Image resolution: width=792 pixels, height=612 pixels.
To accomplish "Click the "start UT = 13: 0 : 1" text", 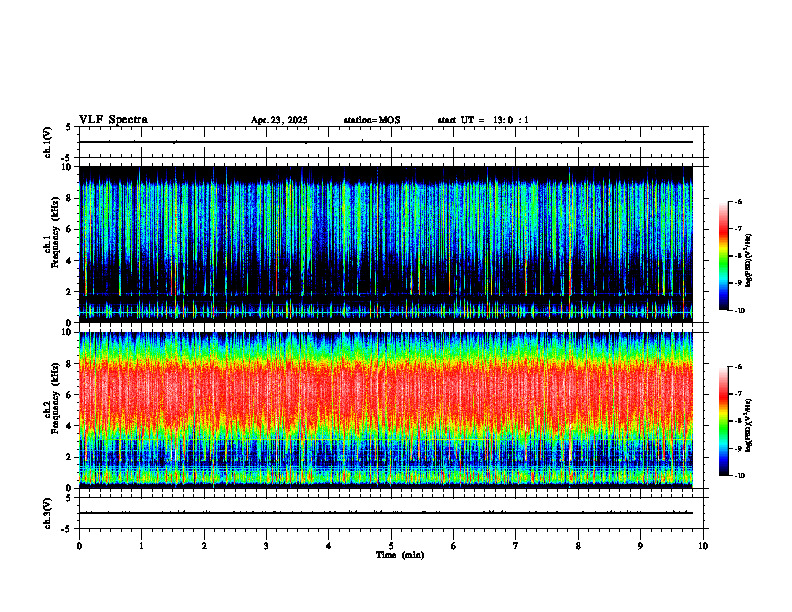I will click(483, 120).
